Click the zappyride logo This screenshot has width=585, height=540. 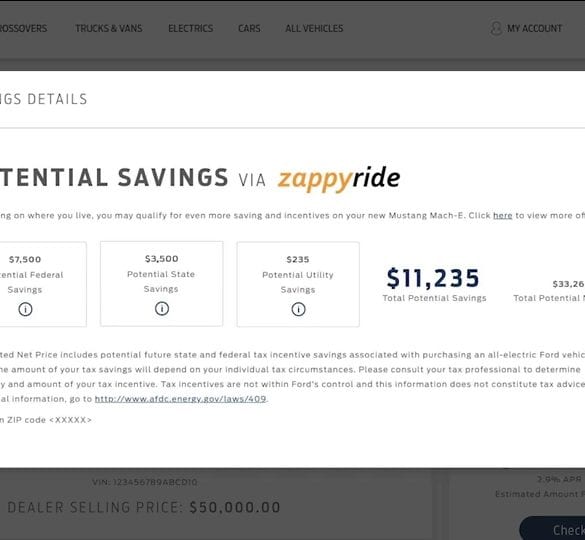click(339, 178)
